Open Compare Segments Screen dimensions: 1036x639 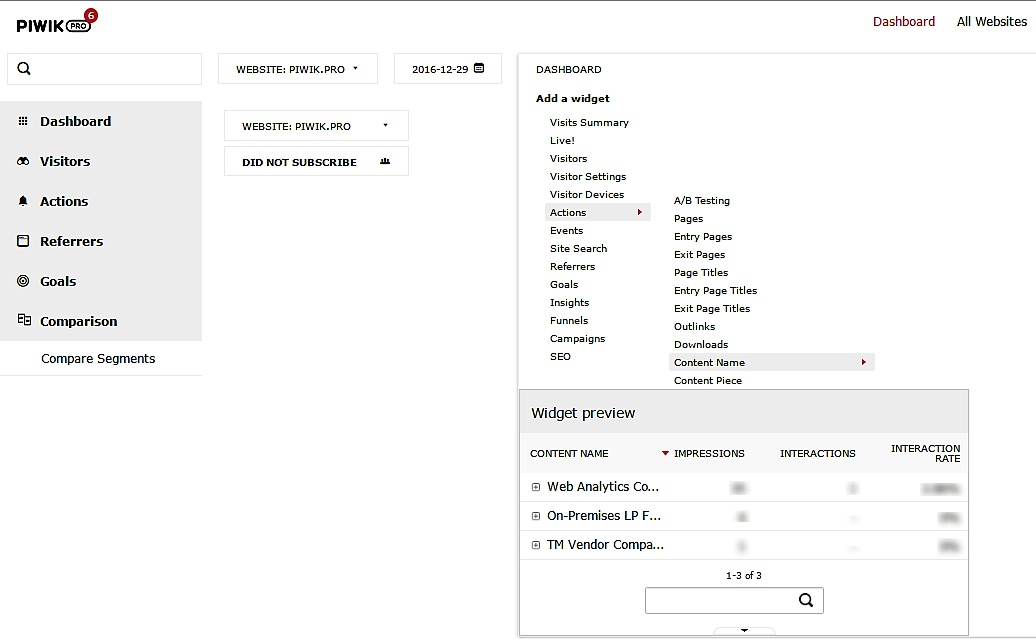click(98, 357)
